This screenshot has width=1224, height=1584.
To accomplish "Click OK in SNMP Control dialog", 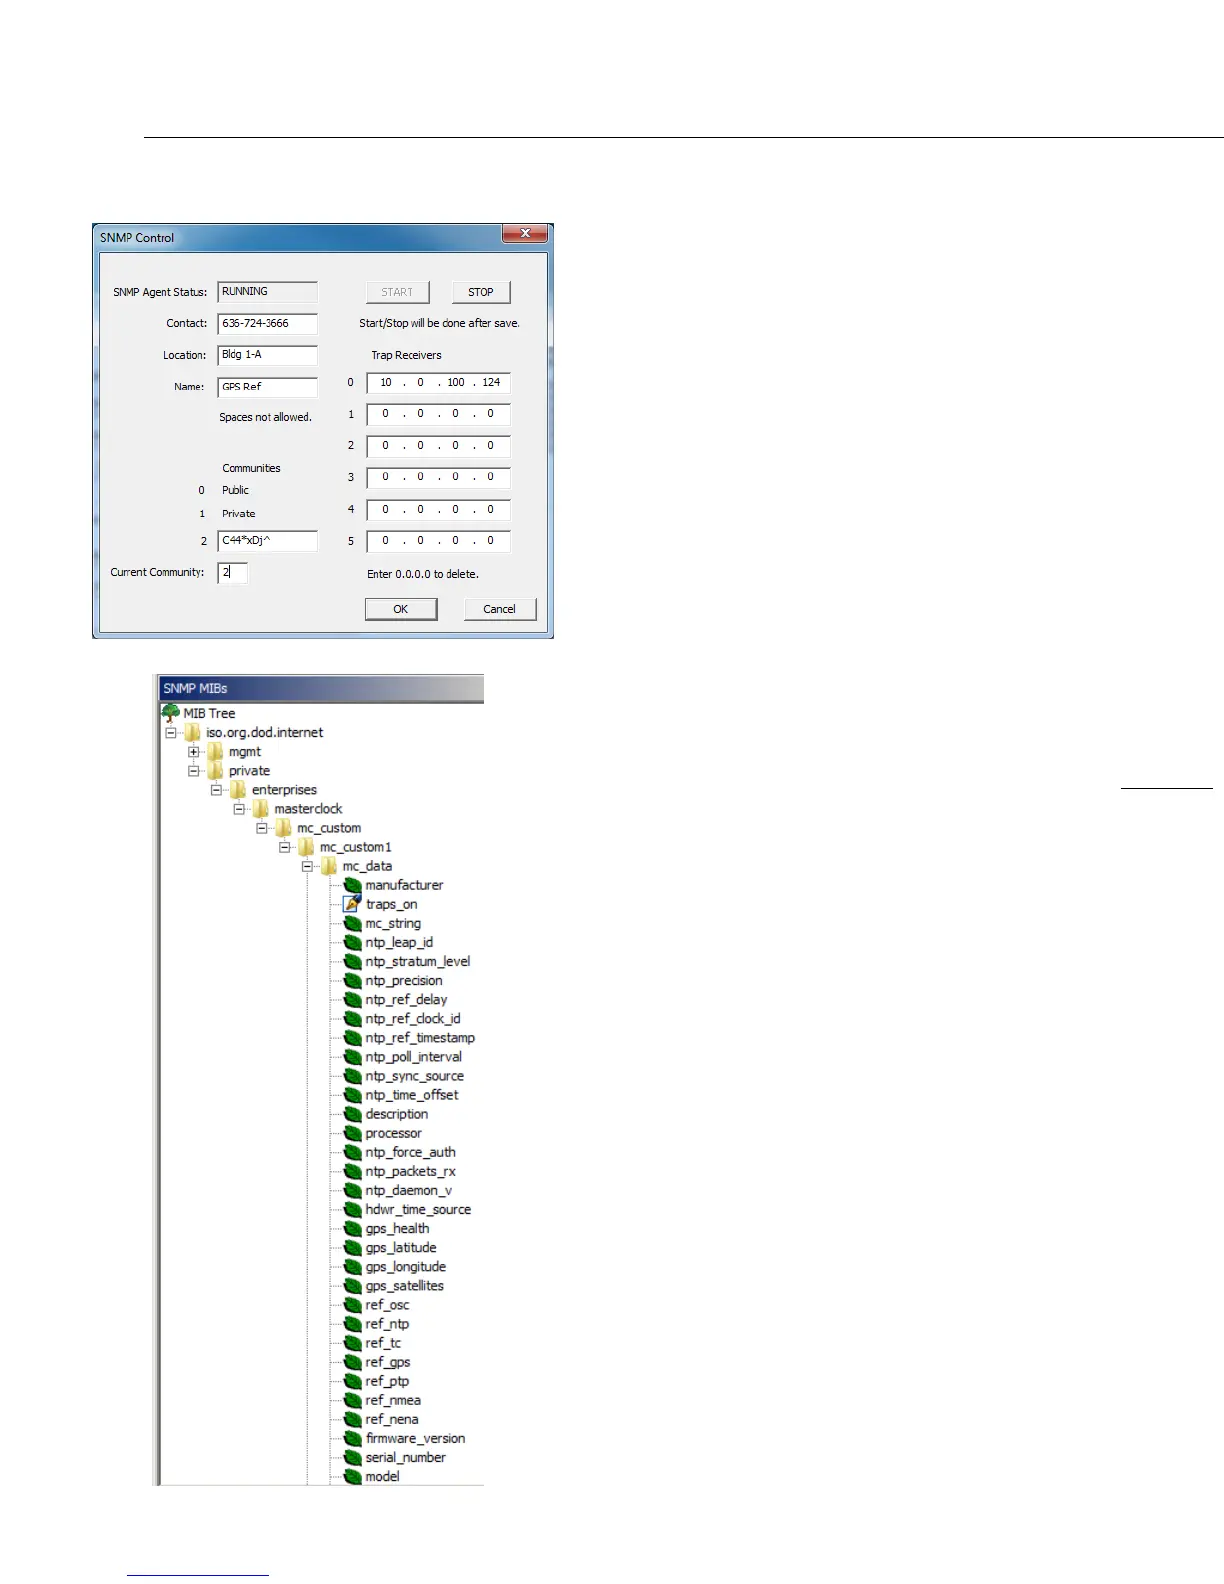I will [x=401, y=609].
